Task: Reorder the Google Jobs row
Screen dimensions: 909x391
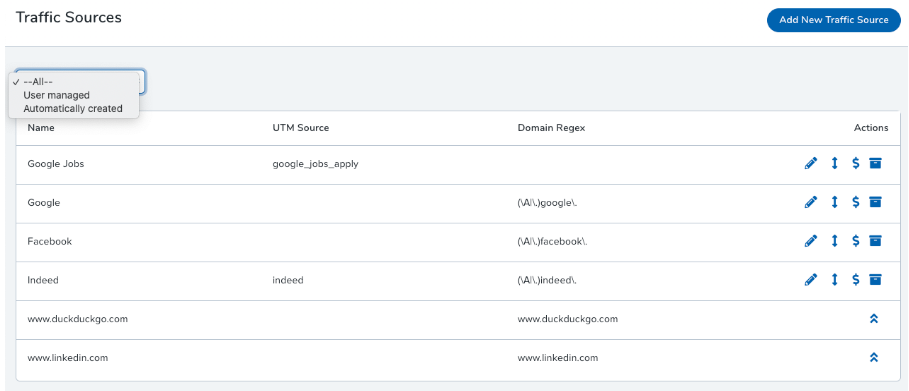Action: (x=835, y=164)
